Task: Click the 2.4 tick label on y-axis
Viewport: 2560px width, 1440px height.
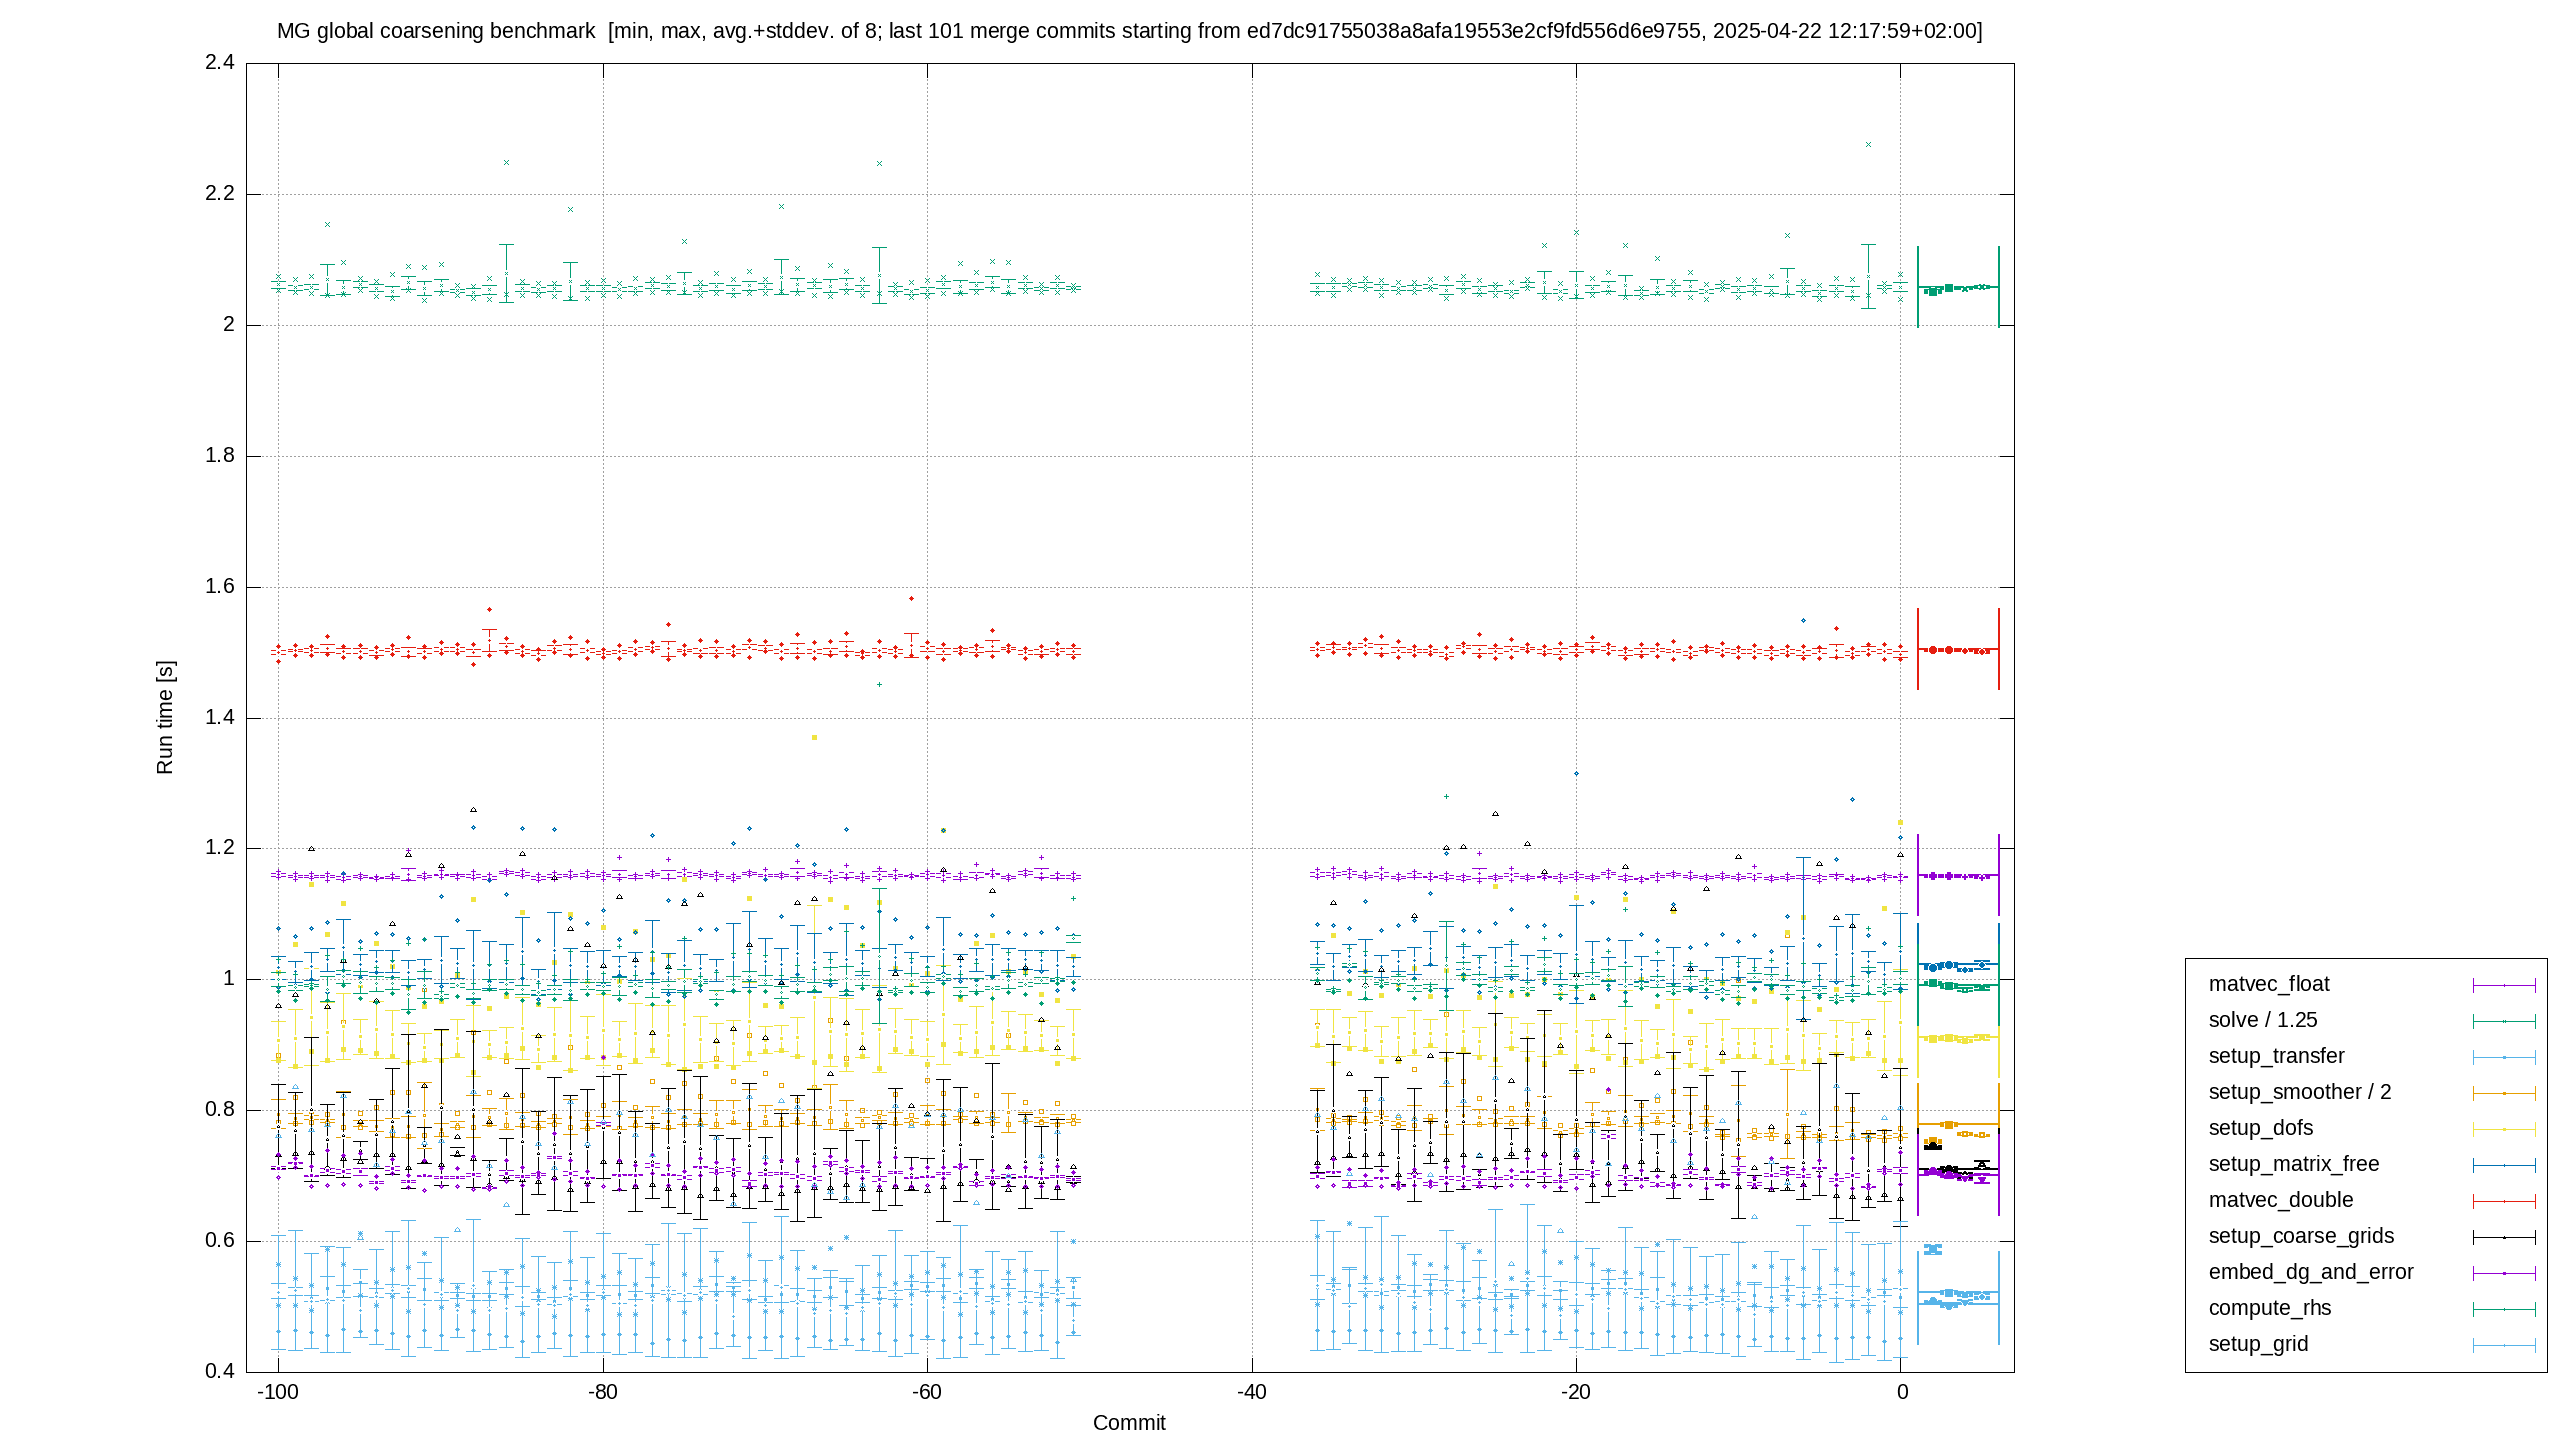Action: 220,62
